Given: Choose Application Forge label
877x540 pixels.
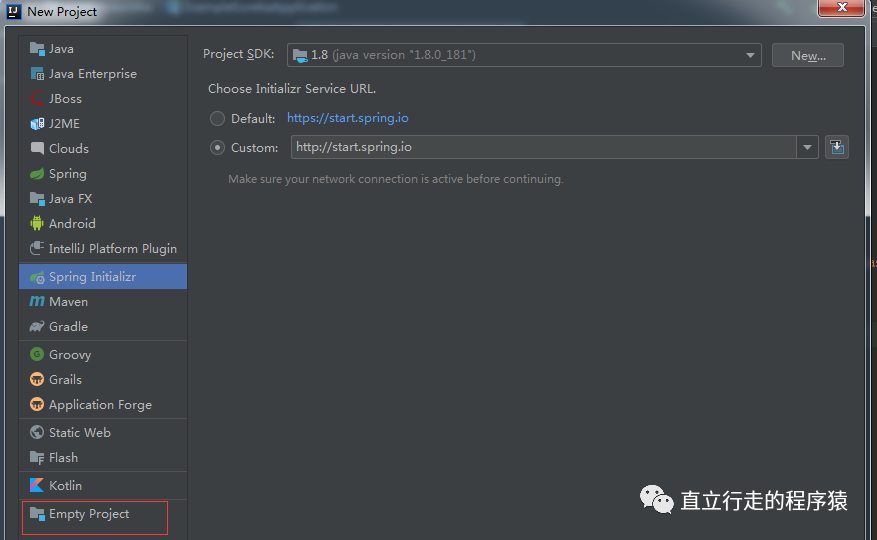Looking at the screenshot, I should coord(100,405).
